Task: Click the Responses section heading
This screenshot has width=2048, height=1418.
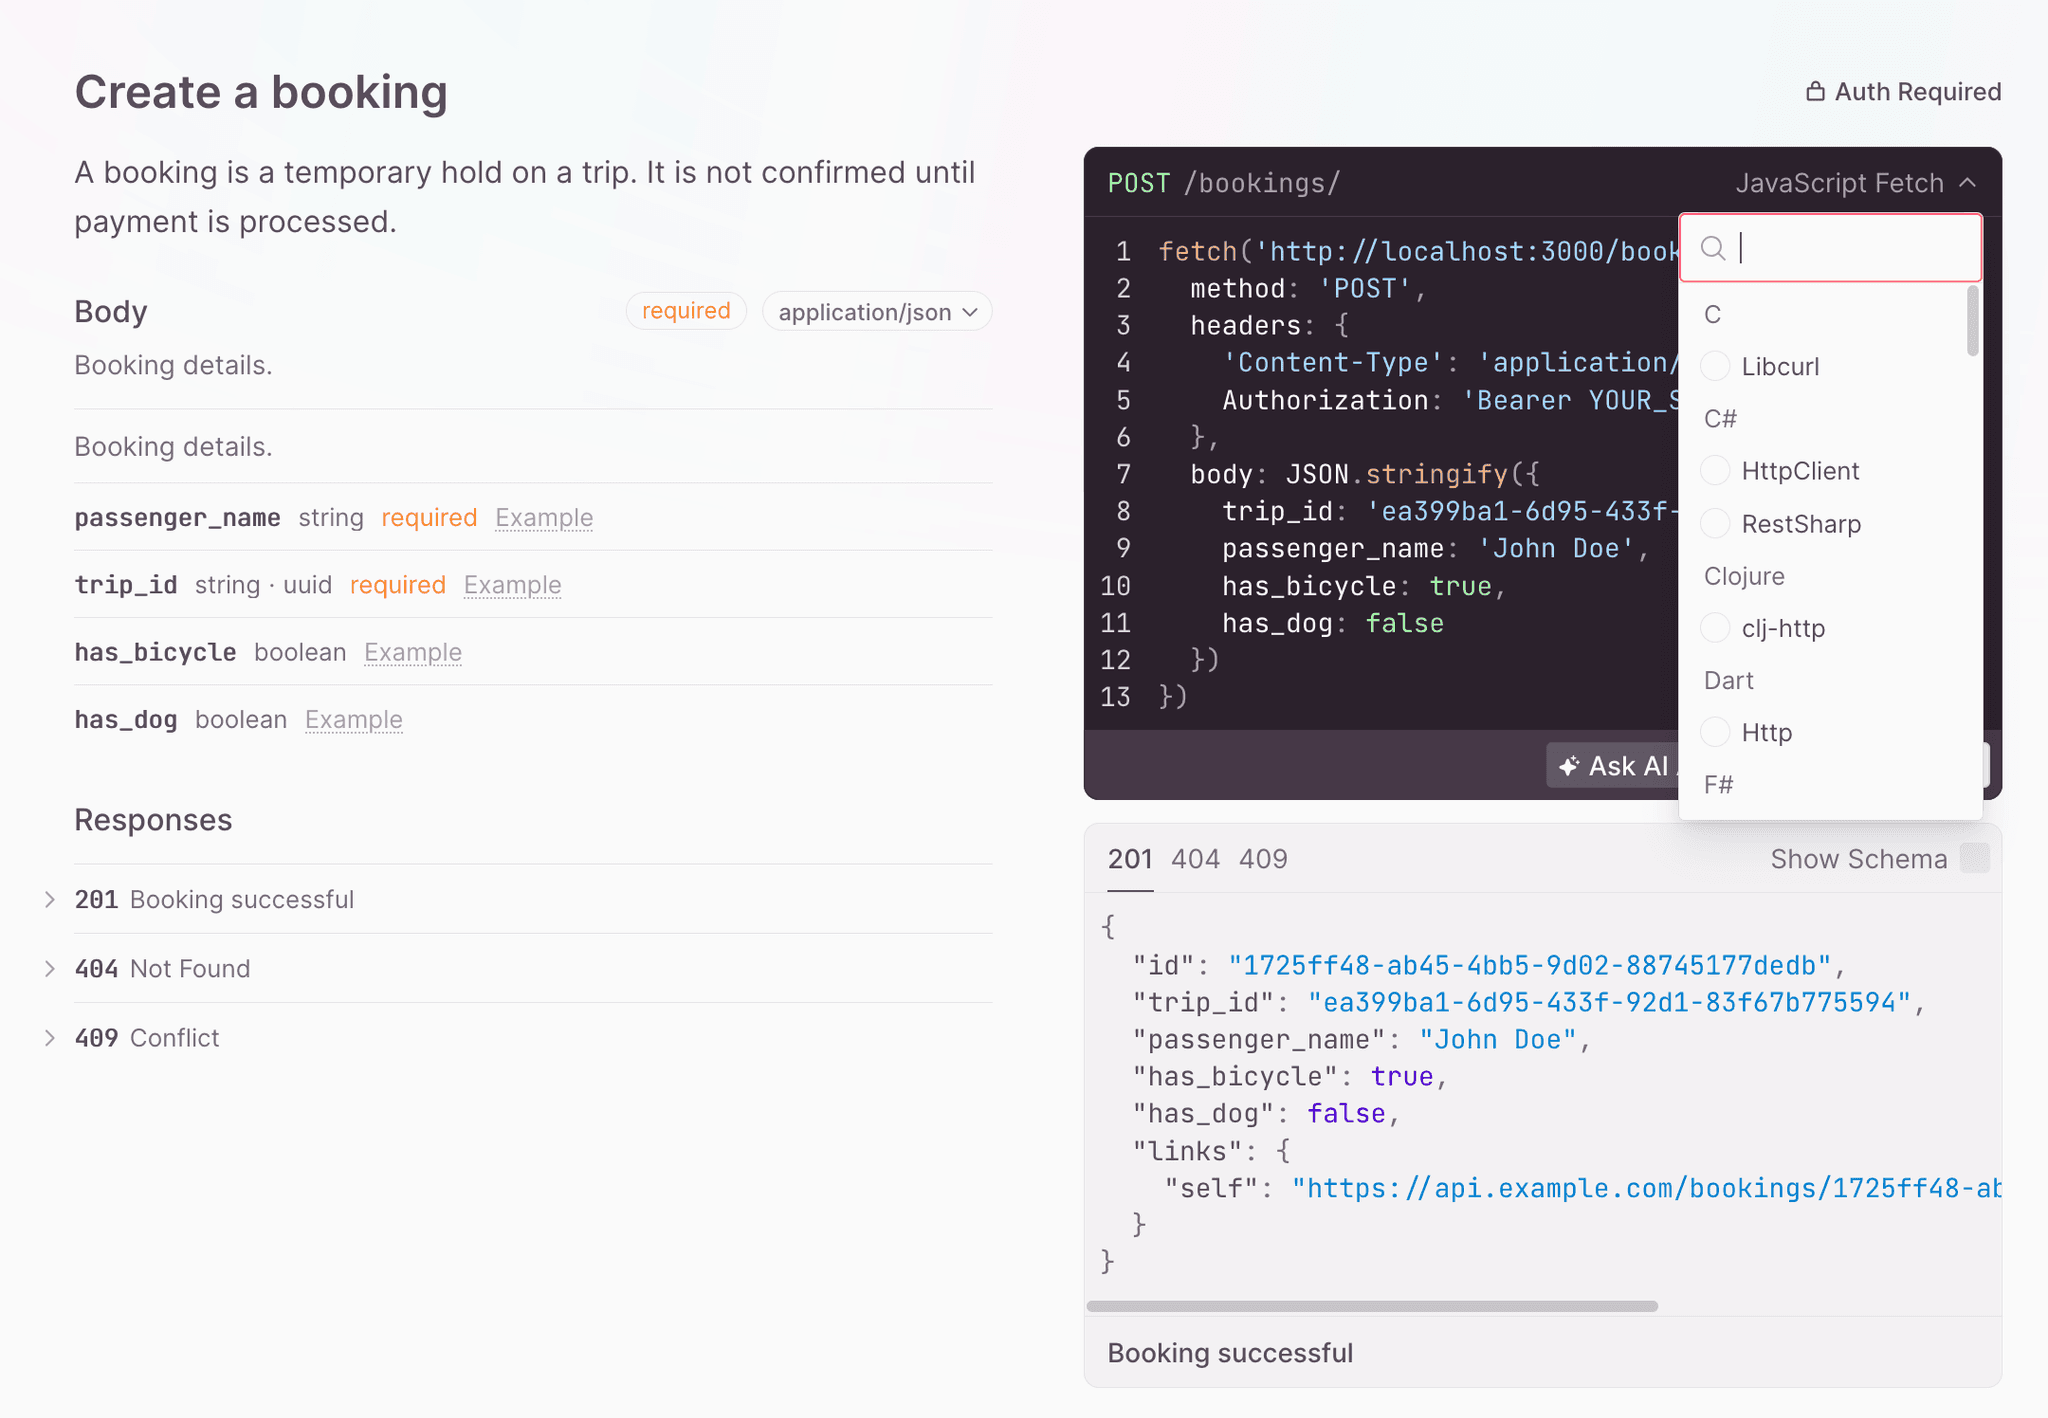Action: coord(153,820)
